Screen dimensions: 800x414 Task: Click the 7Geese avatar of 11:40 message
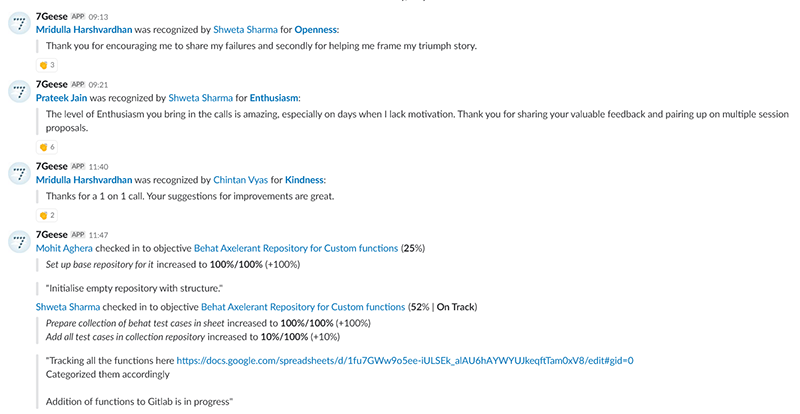pos(19,174)
